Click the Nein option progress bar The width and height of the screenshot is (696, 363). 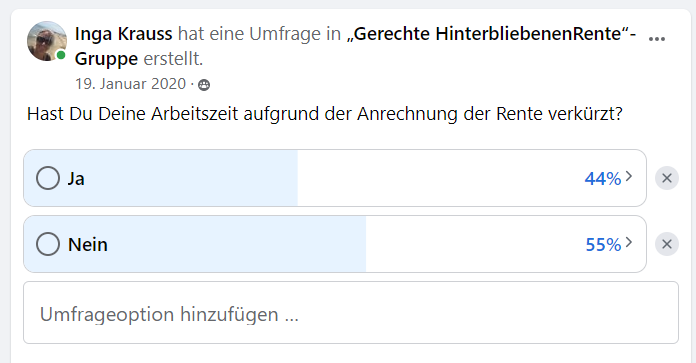(335, 244)
